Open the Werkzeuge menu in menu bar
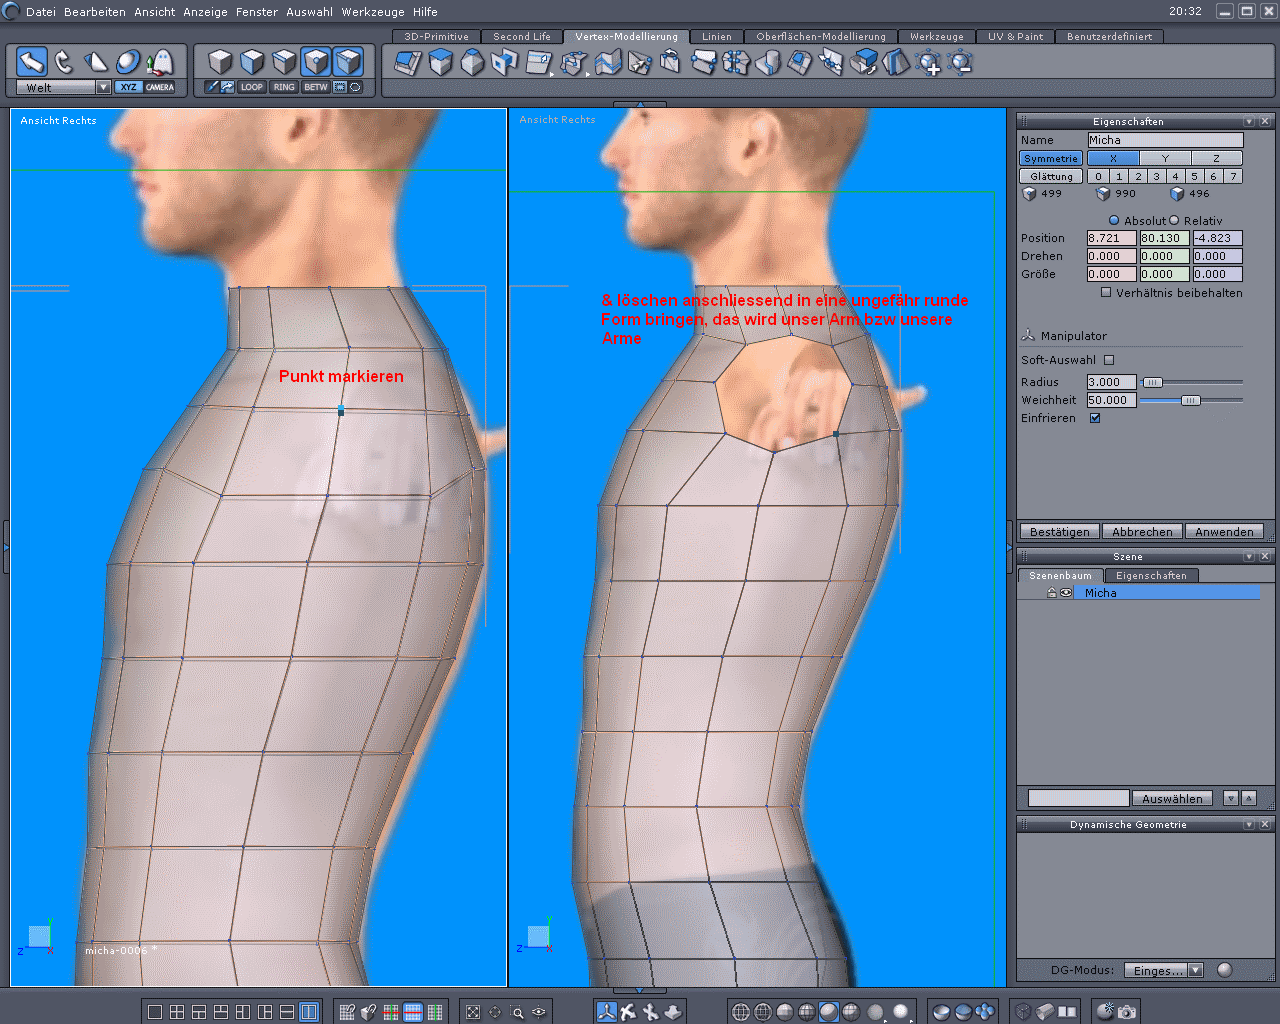The height and width of the screenshot is (1024, 1280). (373, 12)
